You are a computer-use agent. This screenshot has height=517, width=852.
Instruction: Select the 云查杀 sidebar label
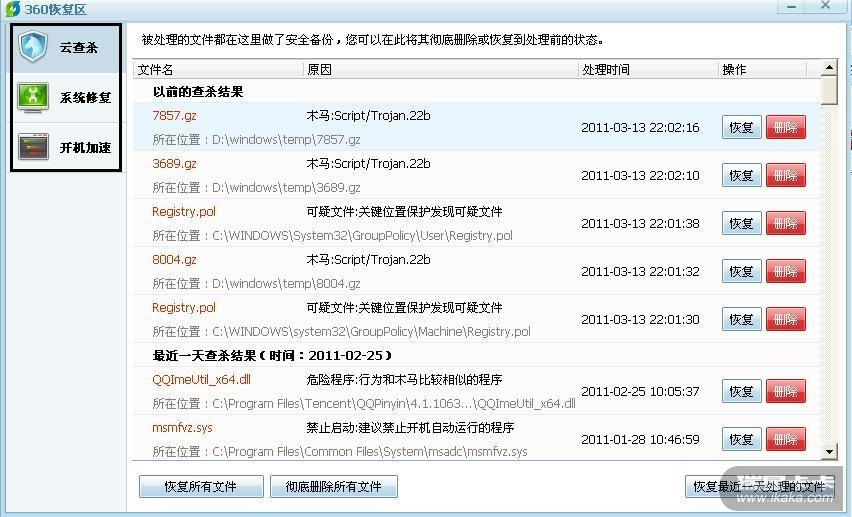[79, 48]
